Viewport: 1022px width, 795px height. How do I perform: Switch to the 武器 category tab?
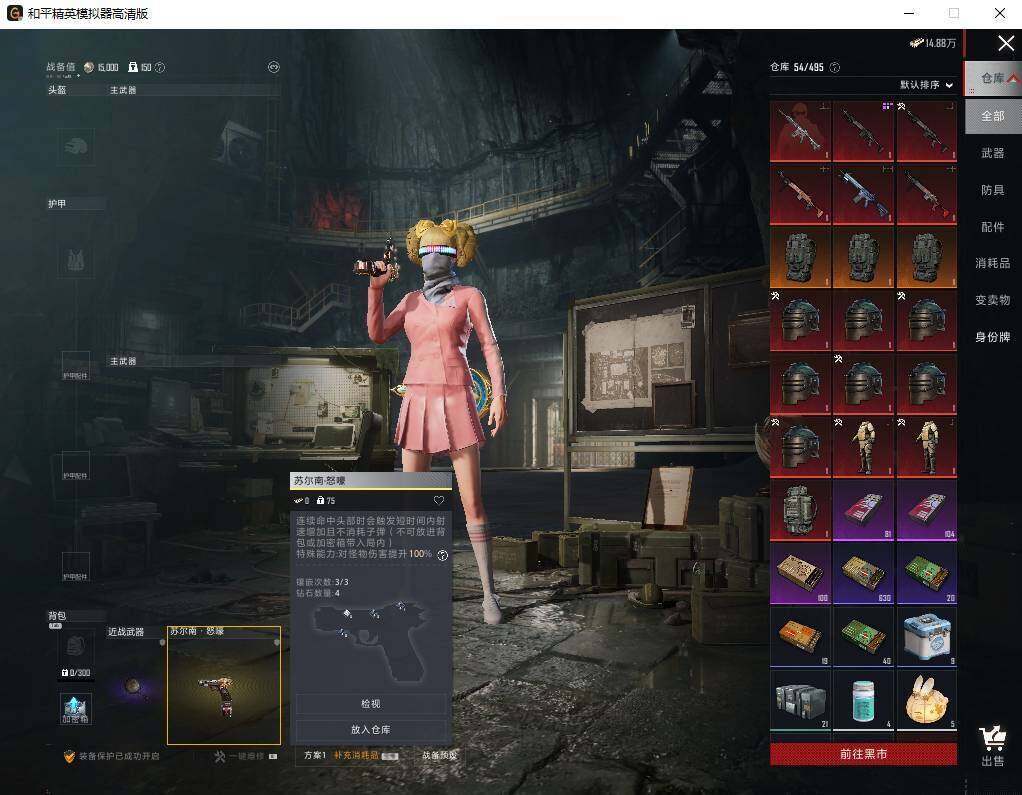click(993, 153)
